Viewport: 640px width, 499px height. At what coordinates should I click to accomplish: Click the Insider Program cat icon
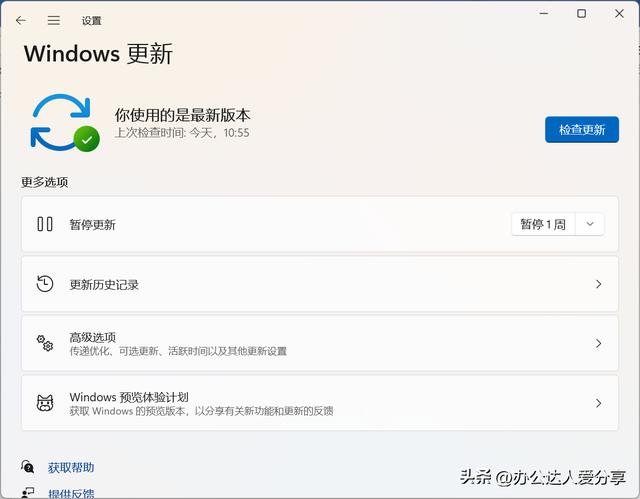point(45,403)
